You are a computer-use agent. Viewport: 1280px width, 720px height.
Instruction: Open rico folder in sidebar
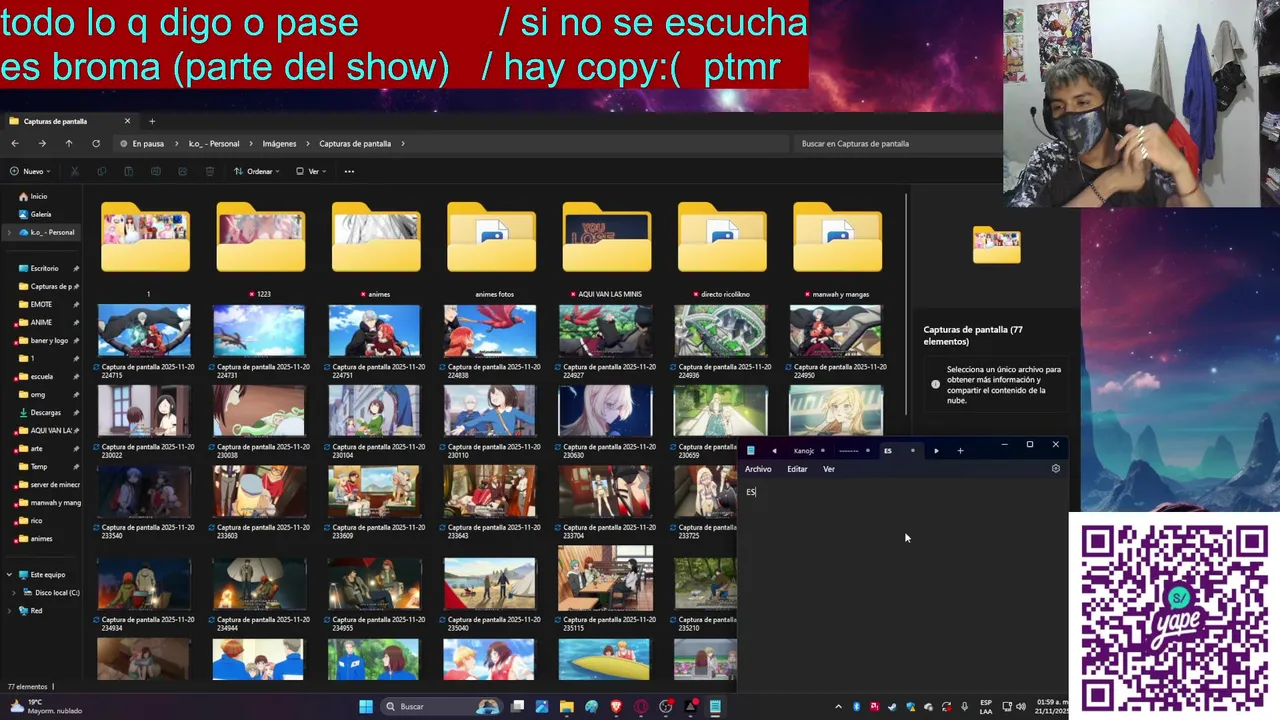click(36, 520)
